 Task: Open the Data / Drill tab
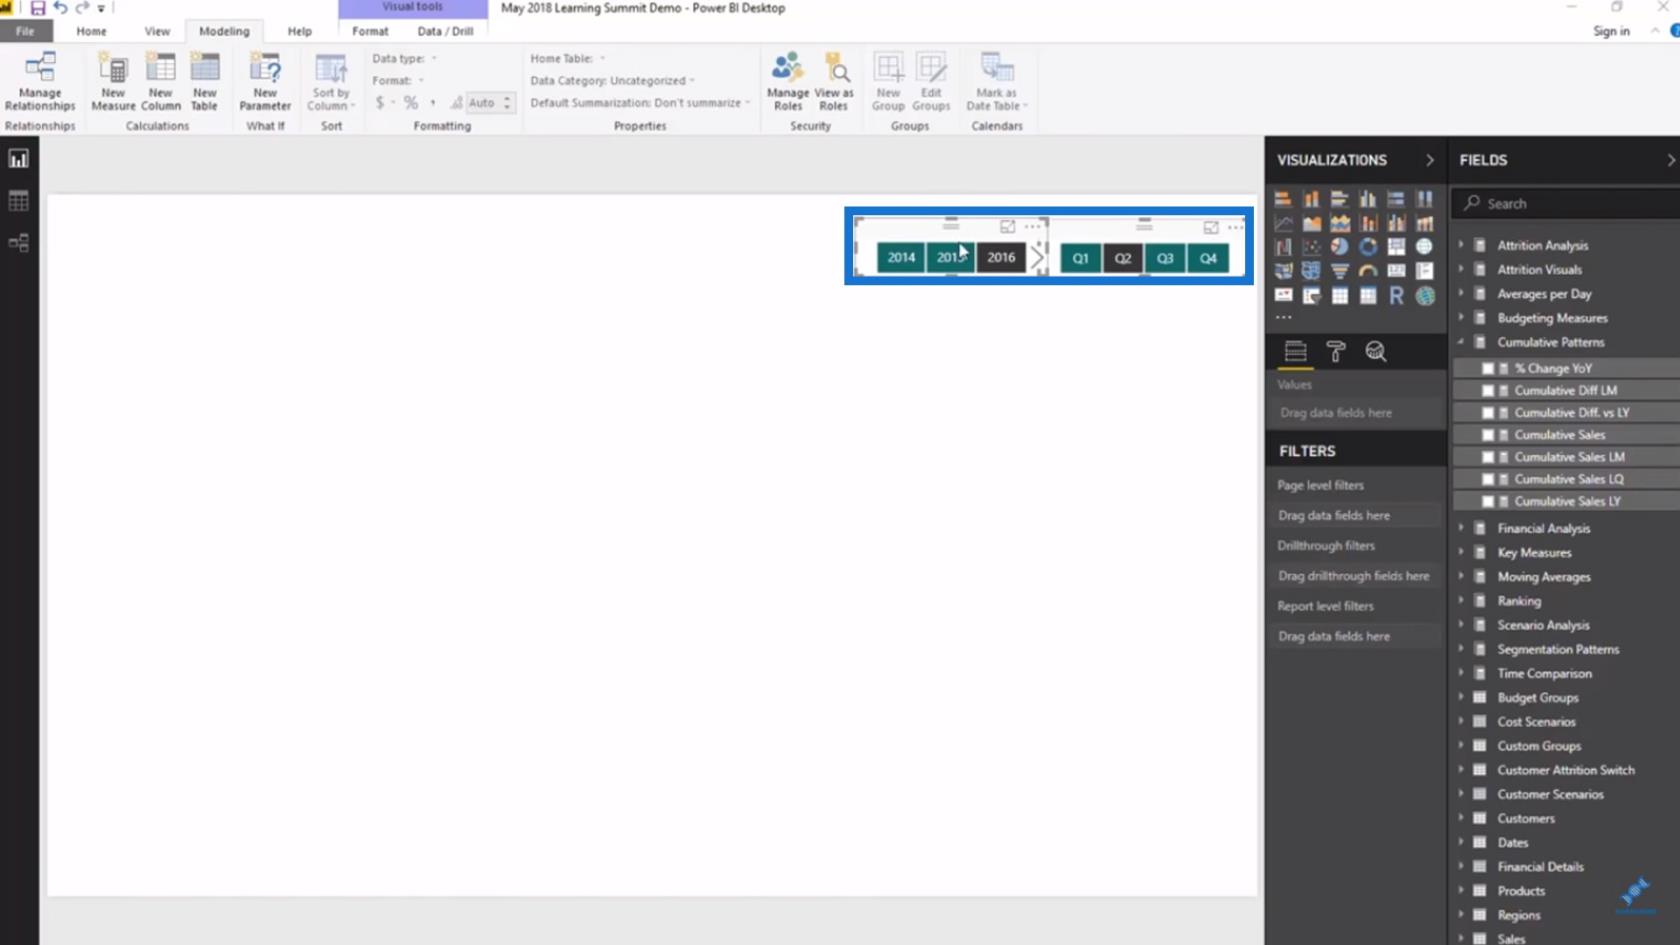click(445, 31)
